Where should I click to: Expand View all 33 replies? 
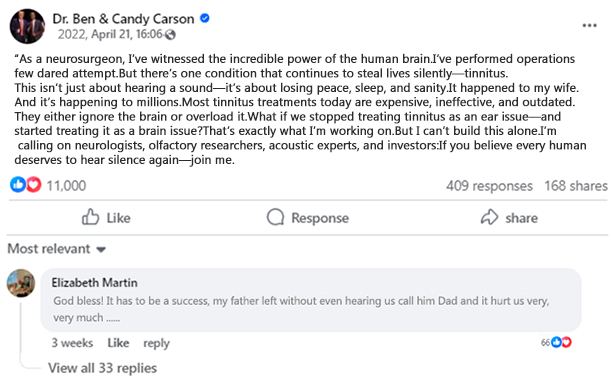(x=102, y=368)
